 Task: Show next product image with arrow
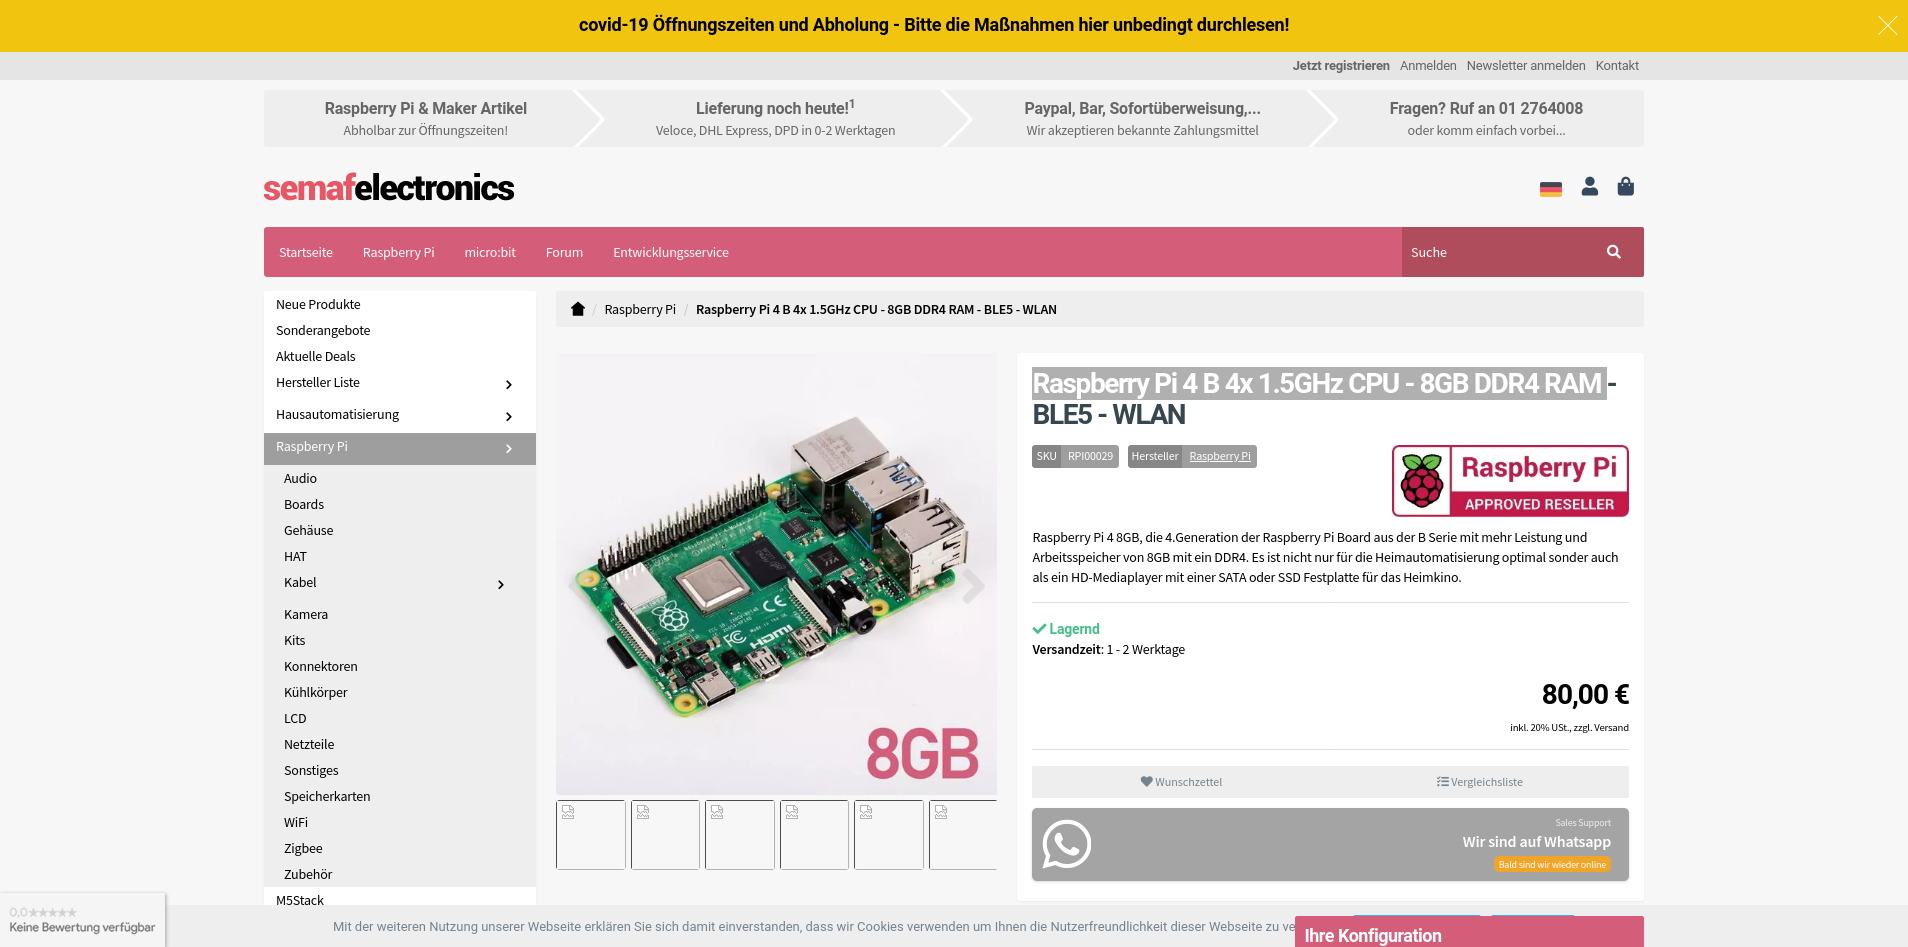click(972, 586)
